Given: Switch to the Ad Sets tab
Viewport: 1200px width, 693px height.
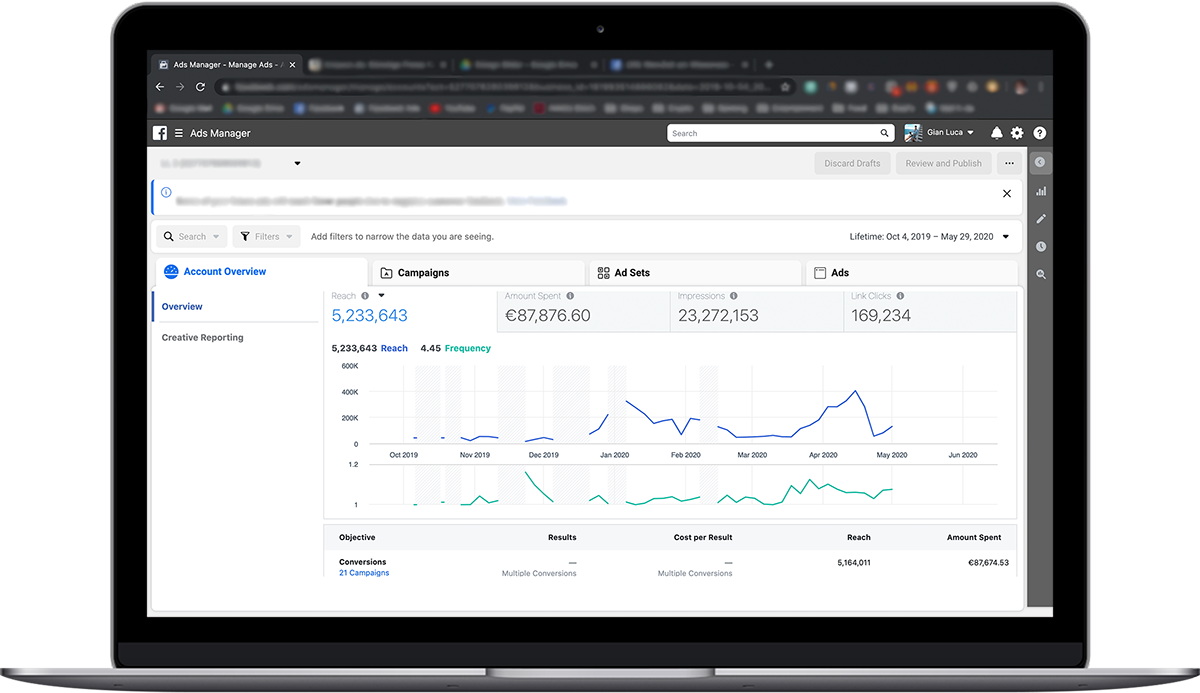Looking at the screenshot, I should click(695, 272).
